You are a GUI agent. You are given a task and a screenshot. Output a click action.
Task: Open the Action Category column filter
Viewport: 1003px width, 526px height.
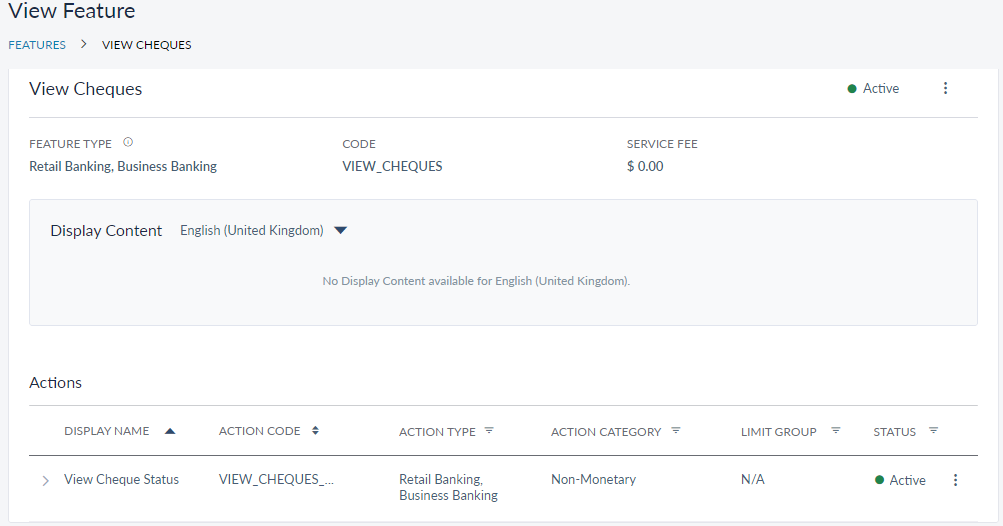pyautogui.click(x=676, y=431)
